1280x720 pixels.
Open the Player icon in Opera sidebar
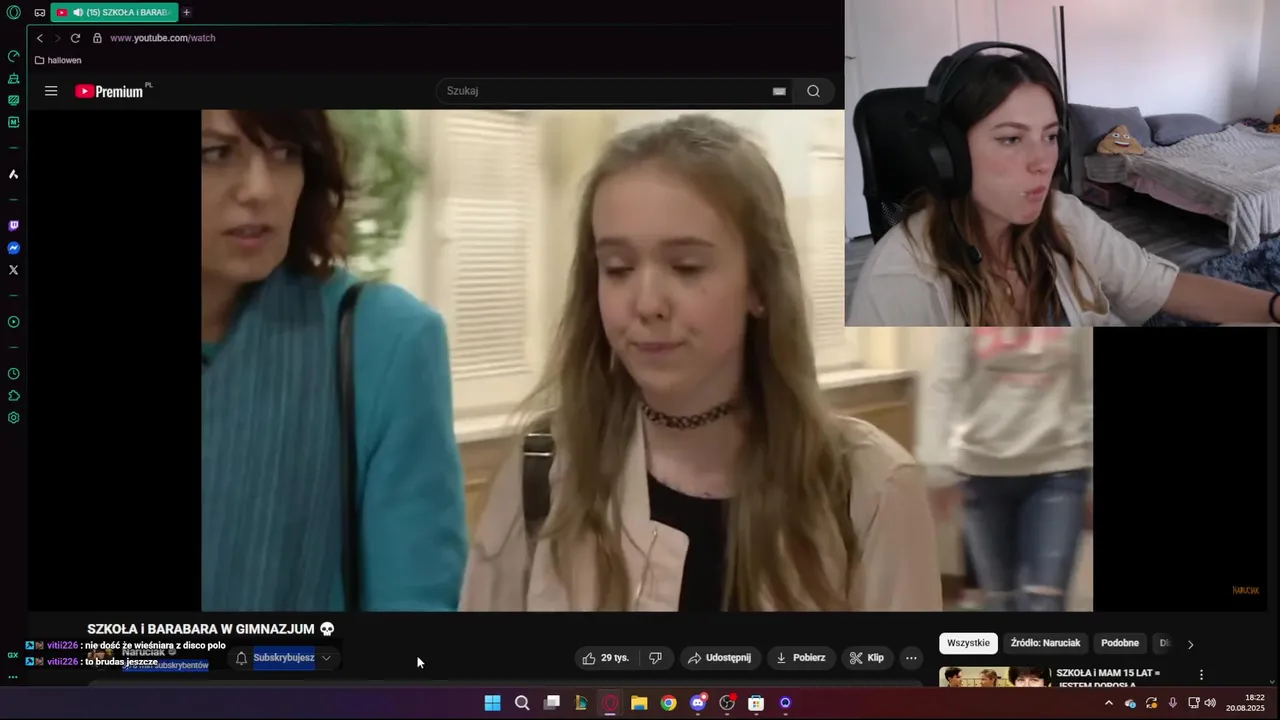click(x=13, y=322)
